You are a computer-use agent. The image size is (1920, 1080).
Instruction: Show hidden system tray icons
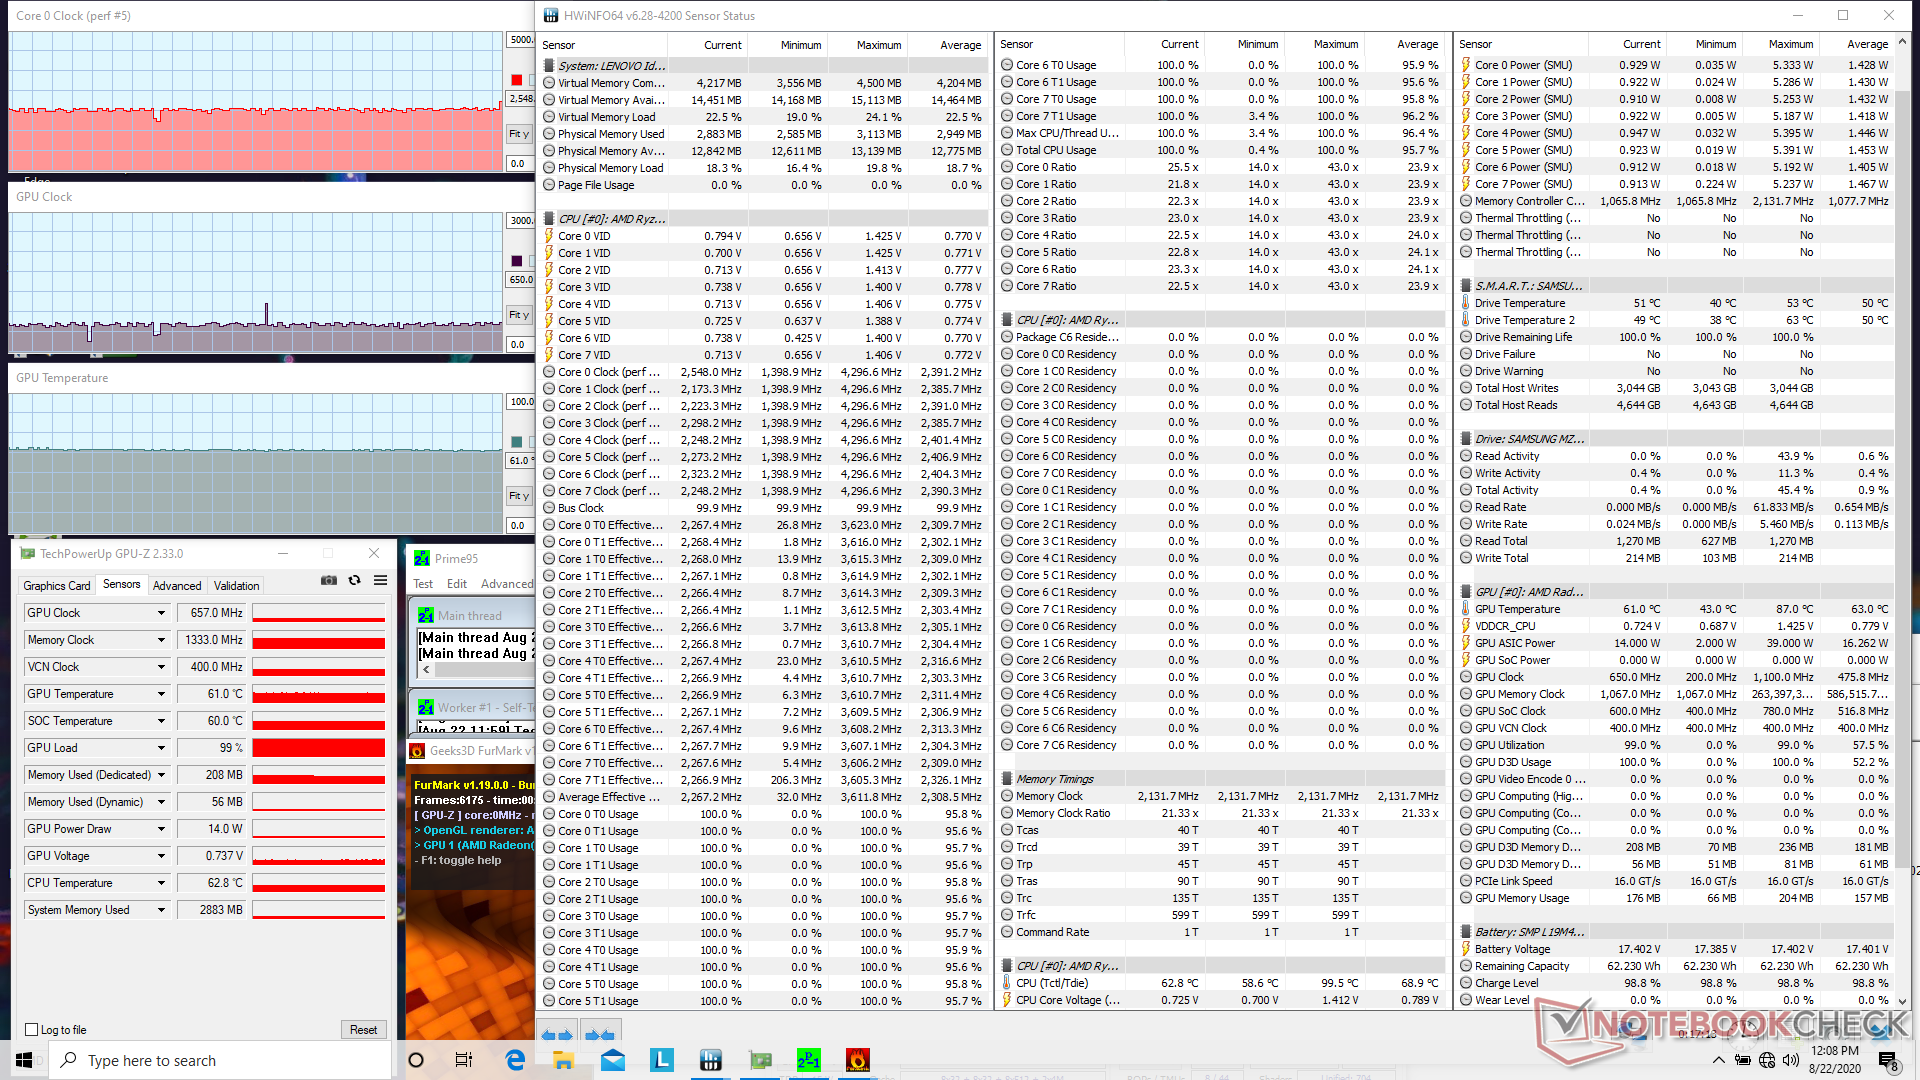(x=1718, y=1061)
